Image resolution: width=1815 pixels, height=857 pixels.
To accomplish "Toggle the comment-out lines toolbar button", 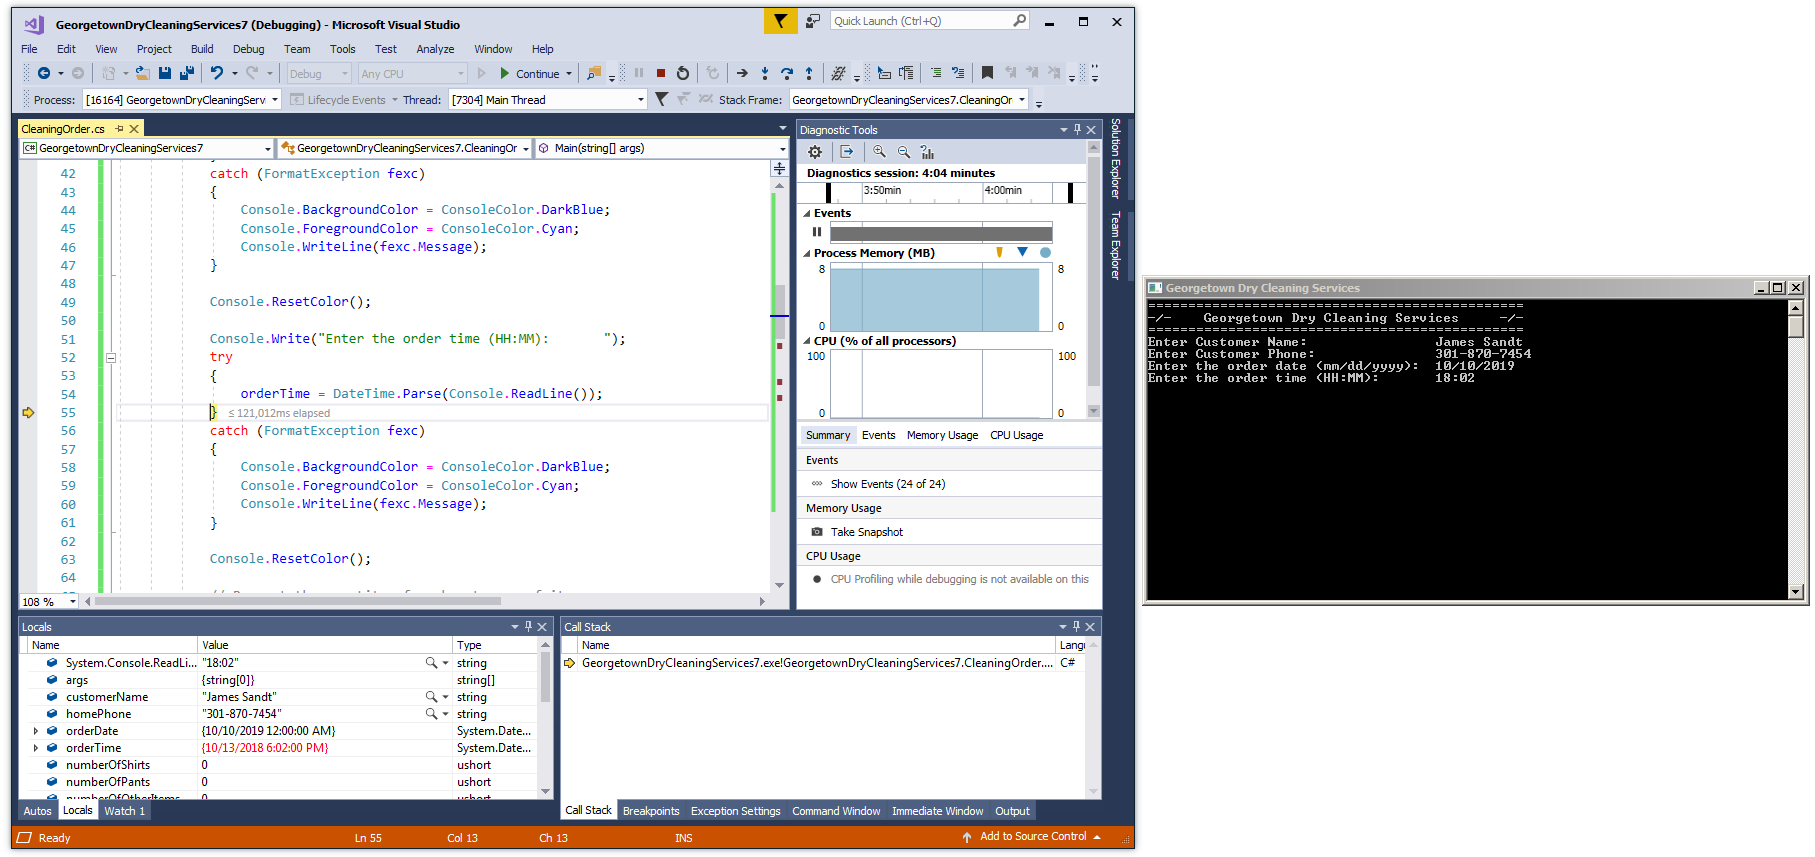I will click(936, 73).
